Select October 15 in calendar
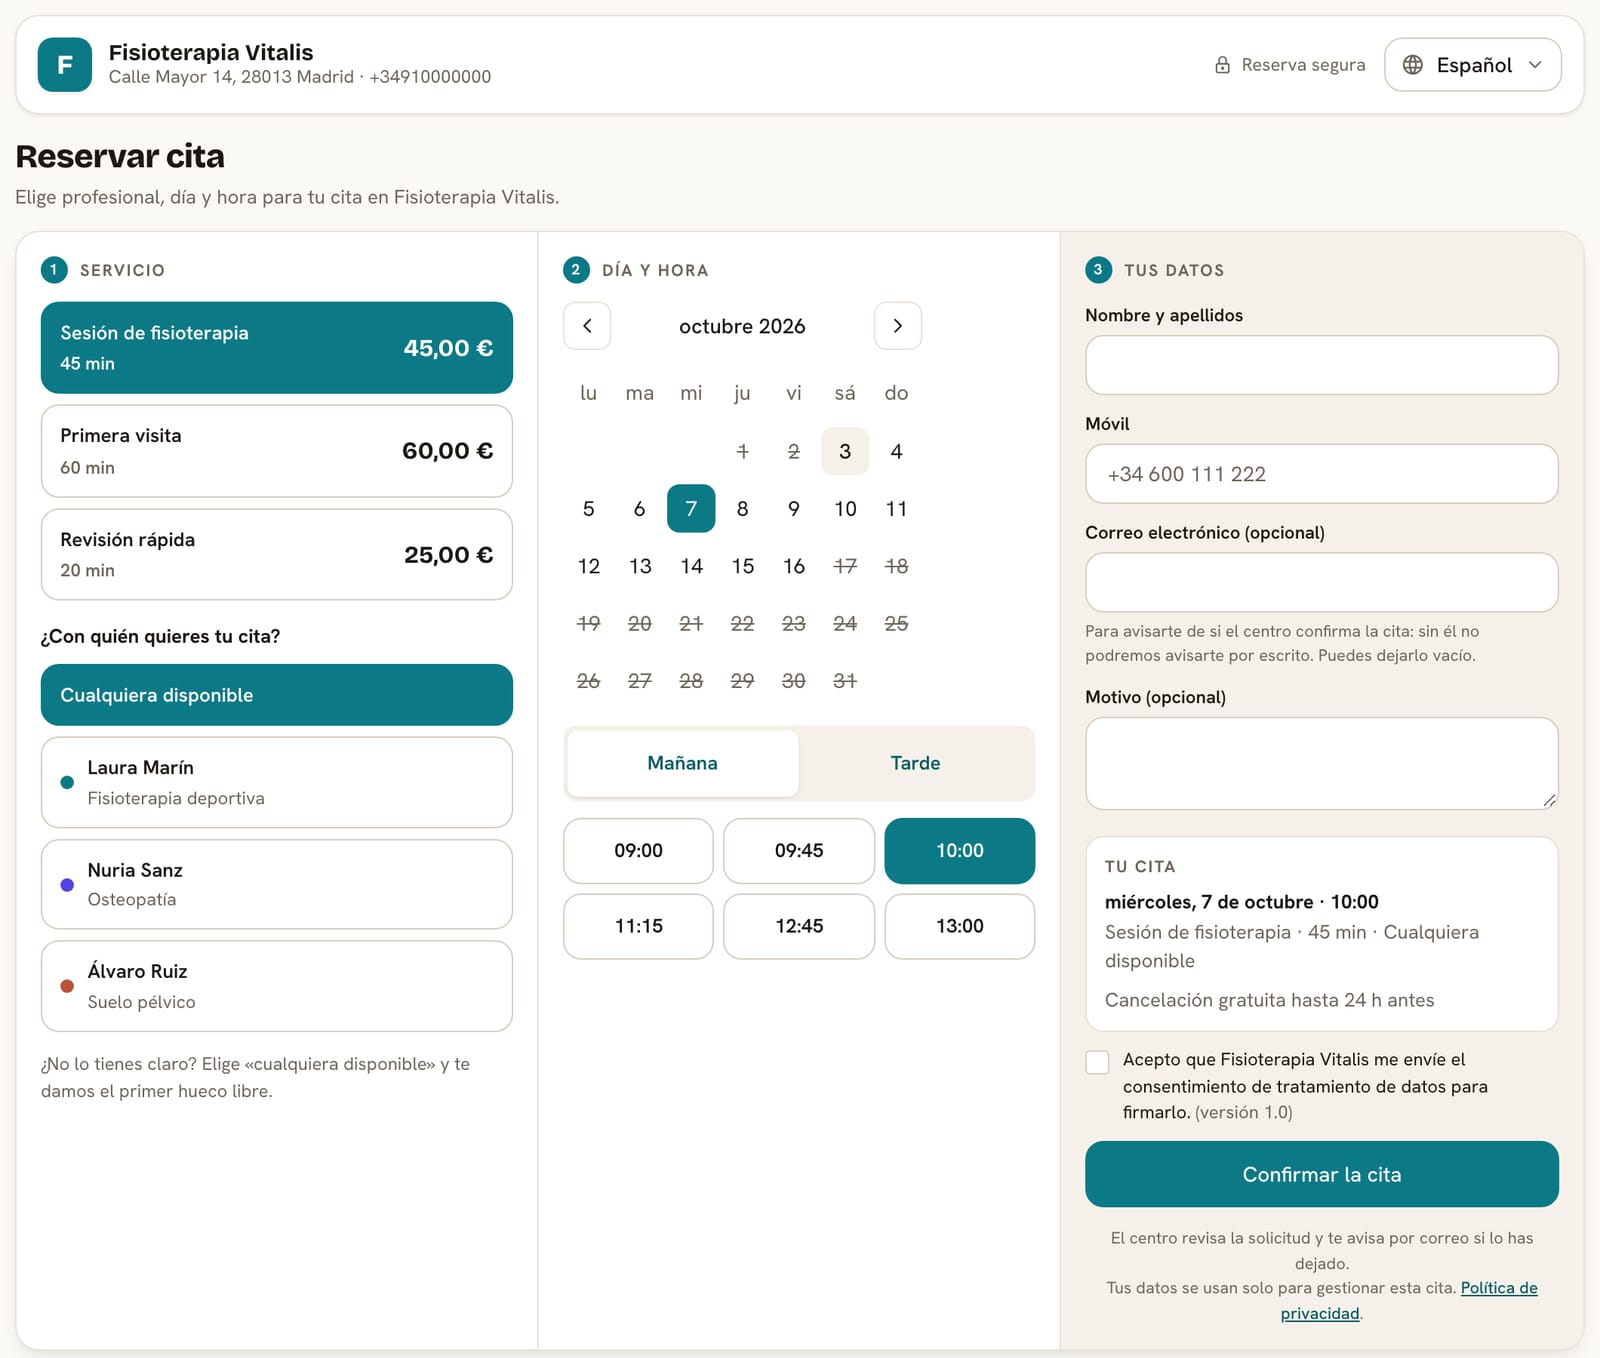The width and height of the screenshot is (1600, 1358). tap(742, 566)
